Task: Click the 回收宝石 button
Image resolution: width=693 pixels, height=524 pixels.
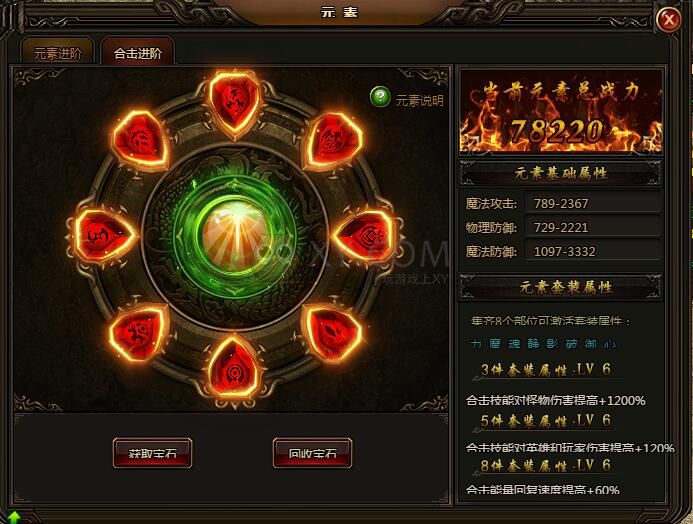Action: (312, 453)
